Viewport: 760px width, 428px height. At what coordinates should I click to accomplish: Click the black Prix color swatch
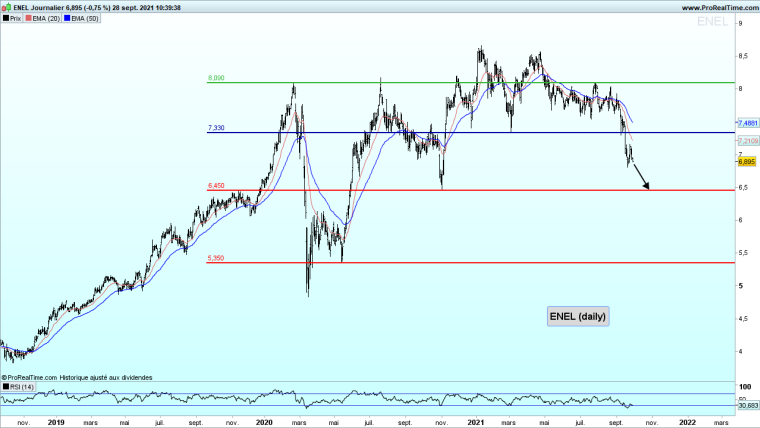(6, 18)
